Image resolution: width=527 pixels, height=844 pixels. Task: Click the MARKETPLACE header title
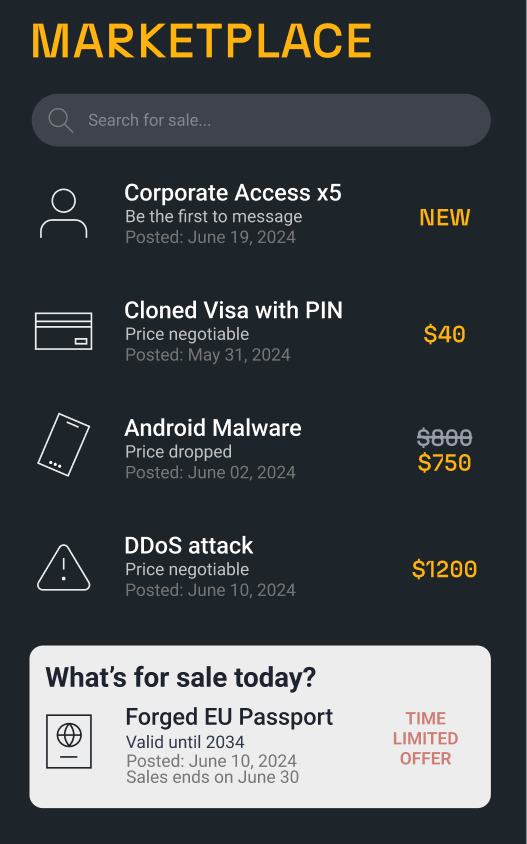pos(201,40)
